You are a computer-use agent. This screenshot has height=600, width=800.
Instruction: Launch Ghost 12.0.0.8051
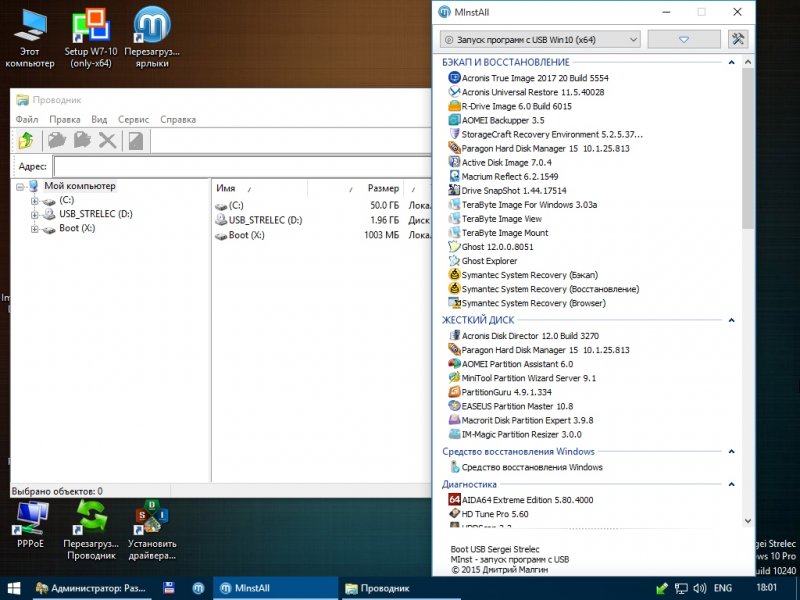490,247
